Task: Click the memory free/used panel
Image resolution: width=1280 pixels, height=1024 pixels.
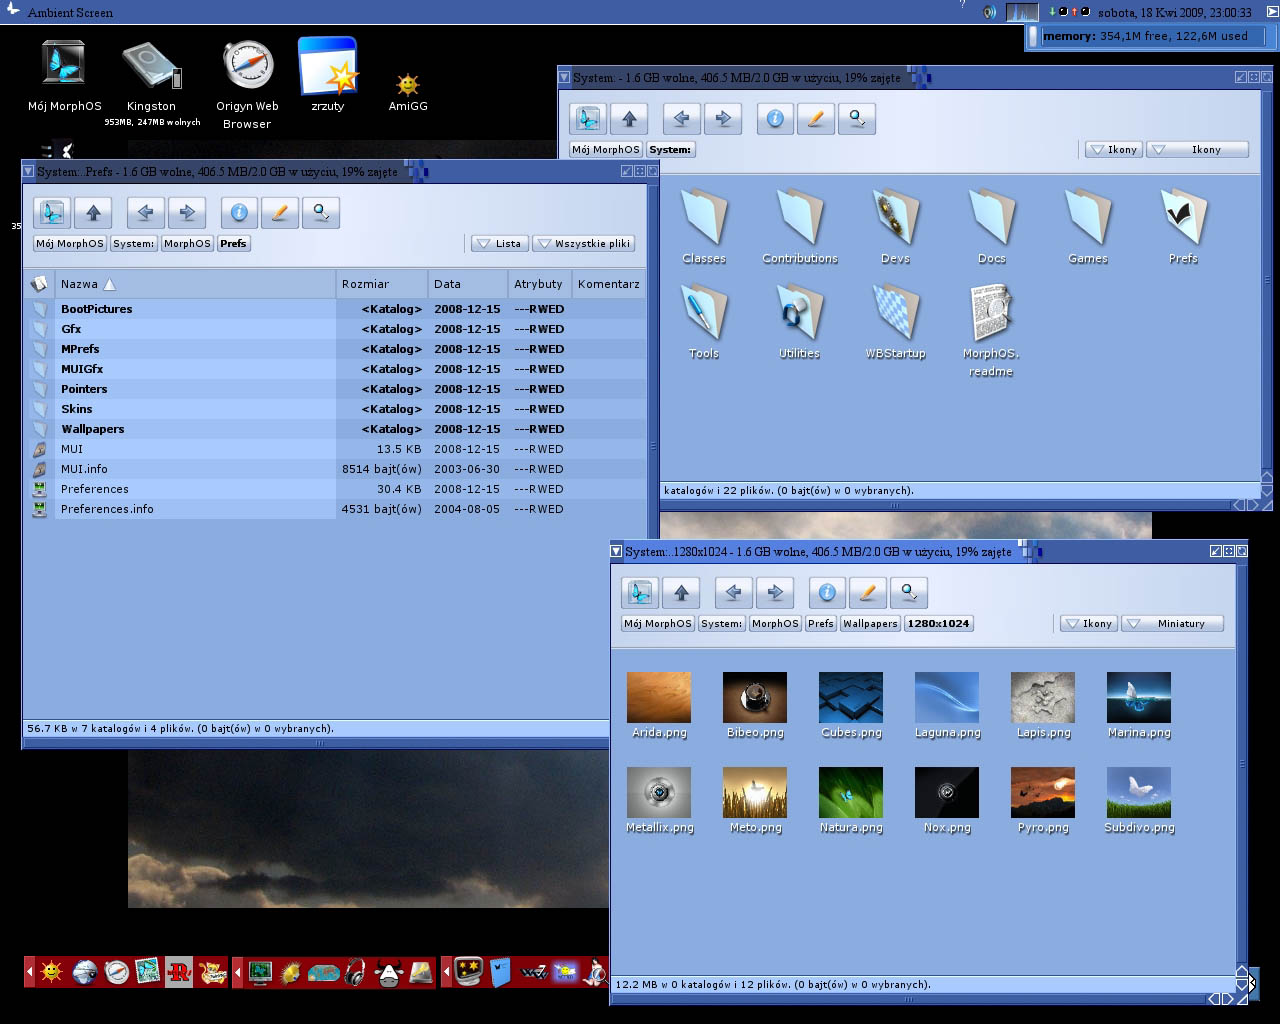Action: tap(1151, 36)
